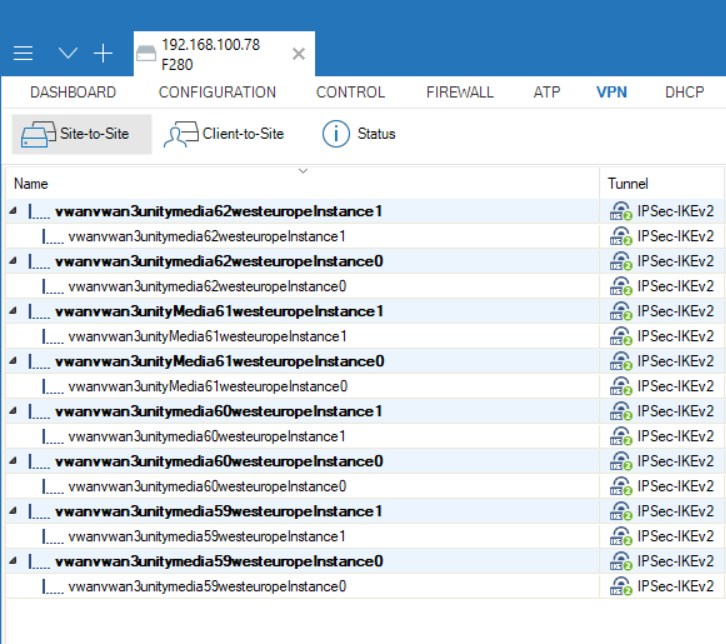The image size is (726, 644).
Task: Click IKEv2 tunnel icon for bold unitymedia60 Instance1
Action: [620, 411]
